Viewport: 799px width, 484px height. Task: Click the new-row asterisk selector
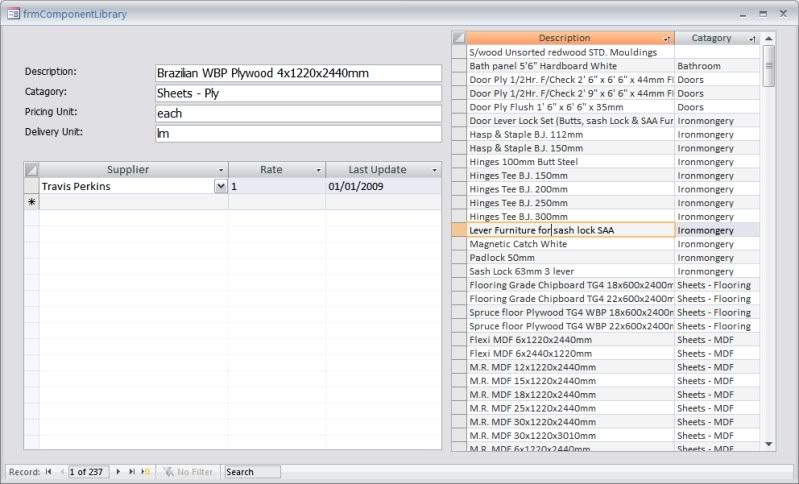click(x=32, y=202)
